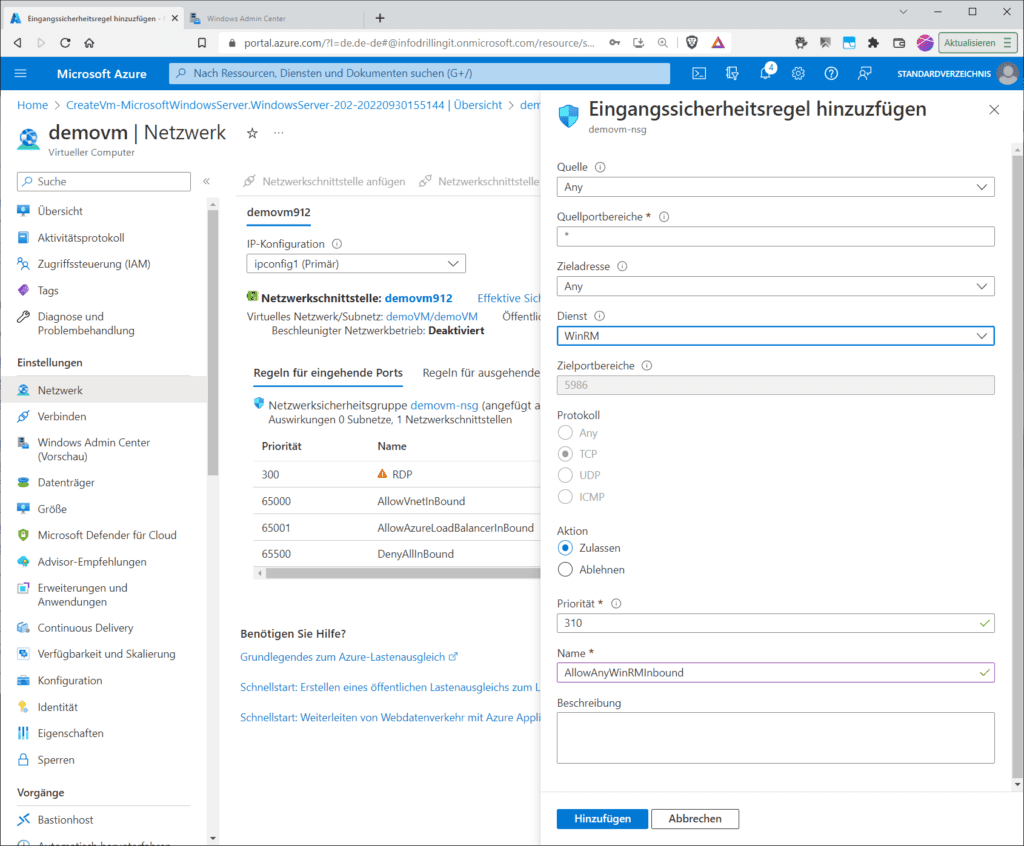Show info tooltip for IP-Konfiguration
The width and height of the screenshot is (1024, 846).
pyautogui.click(x=337, y=244)
